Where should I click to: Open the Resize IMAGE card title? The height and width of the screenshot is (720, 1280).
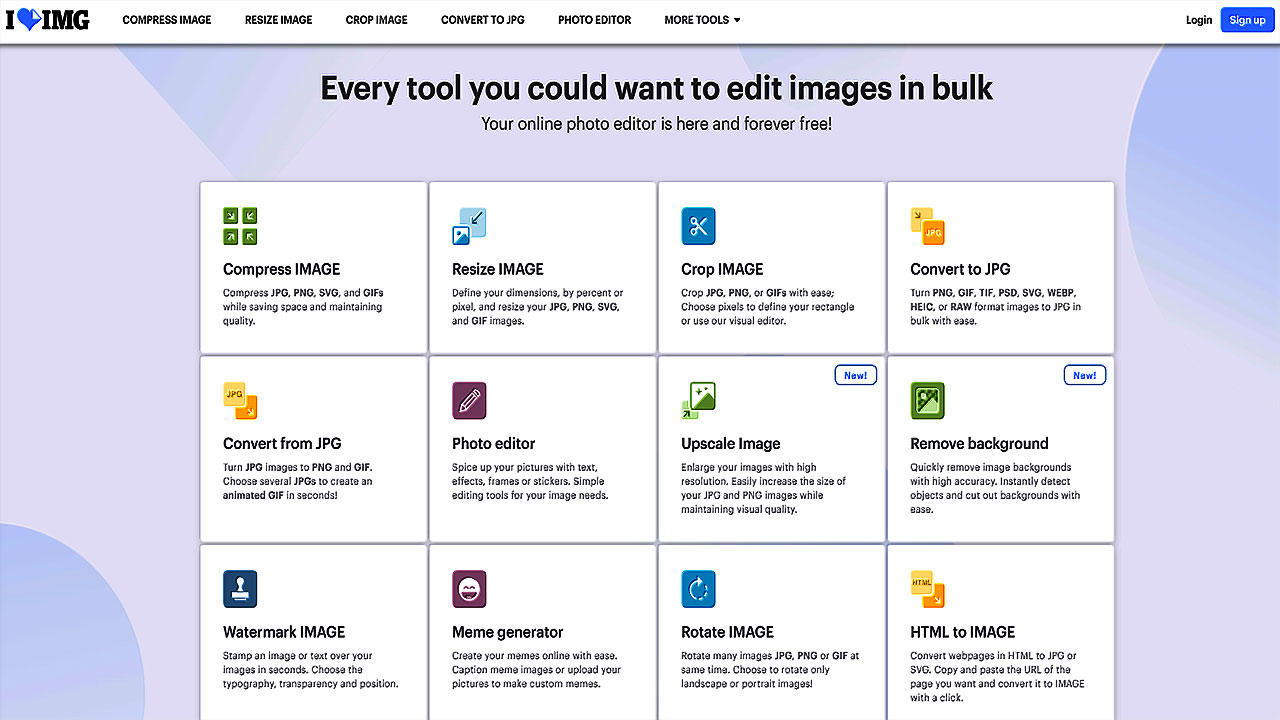497,269
